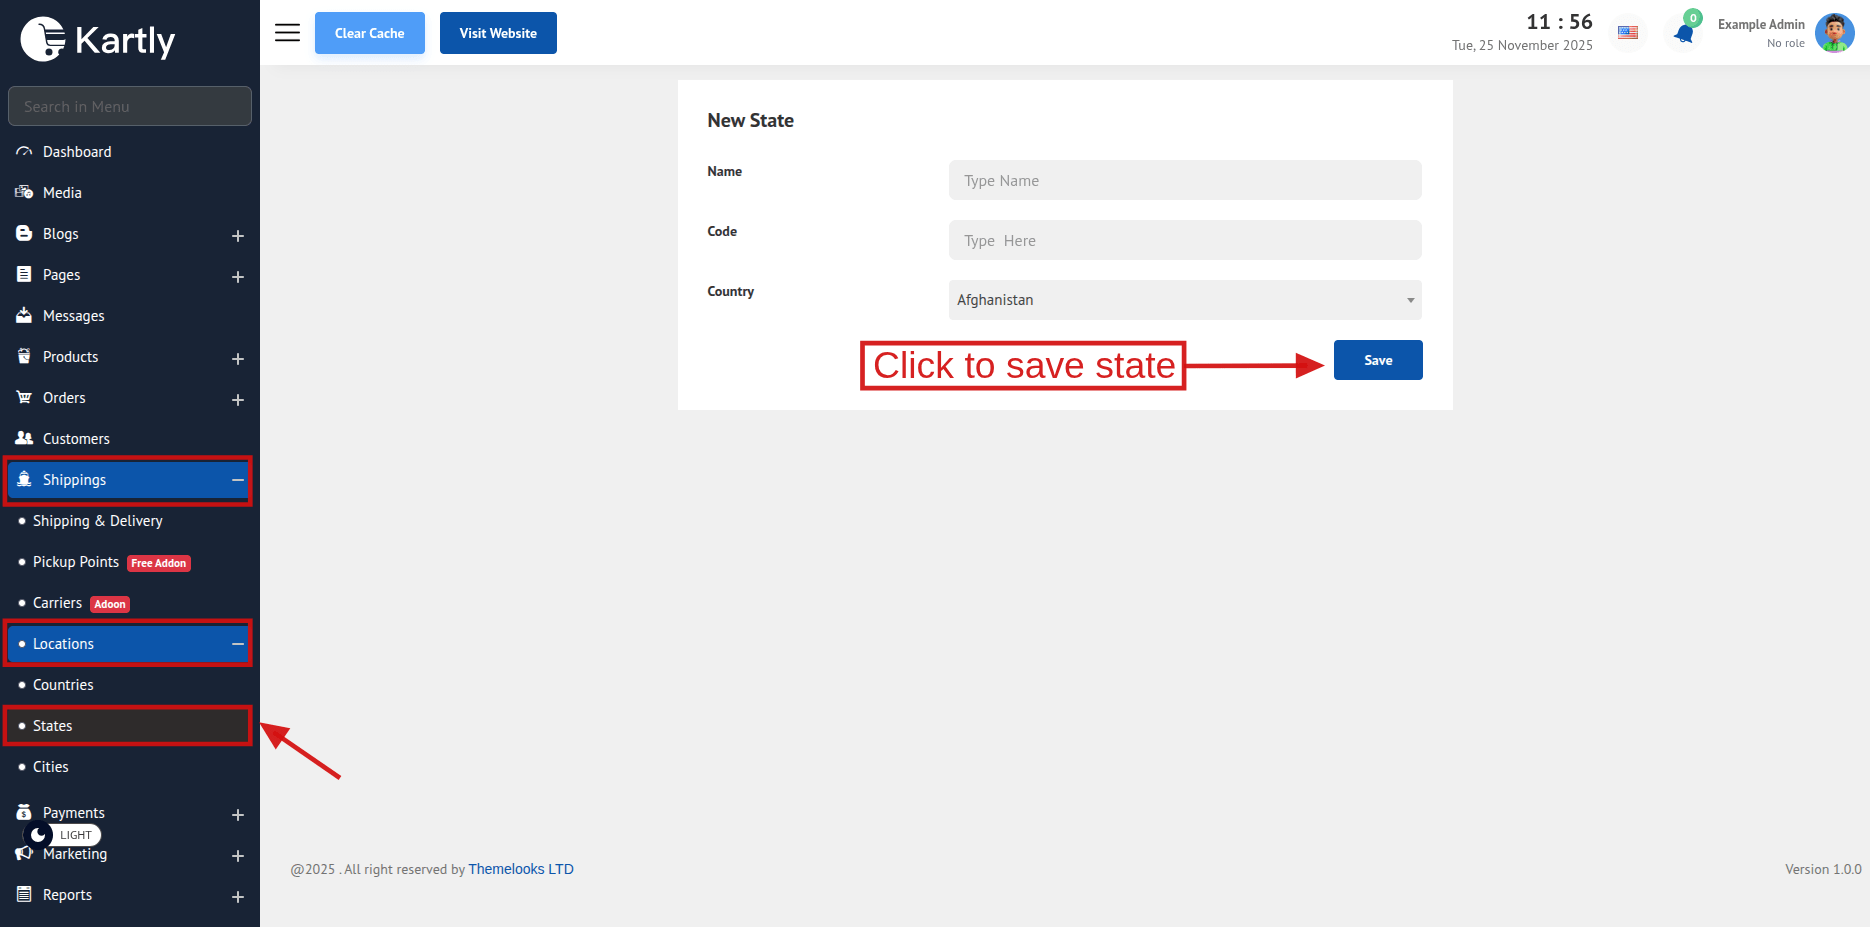
Task: Collapse the Shippings menu section
Action: pos(238,480)
